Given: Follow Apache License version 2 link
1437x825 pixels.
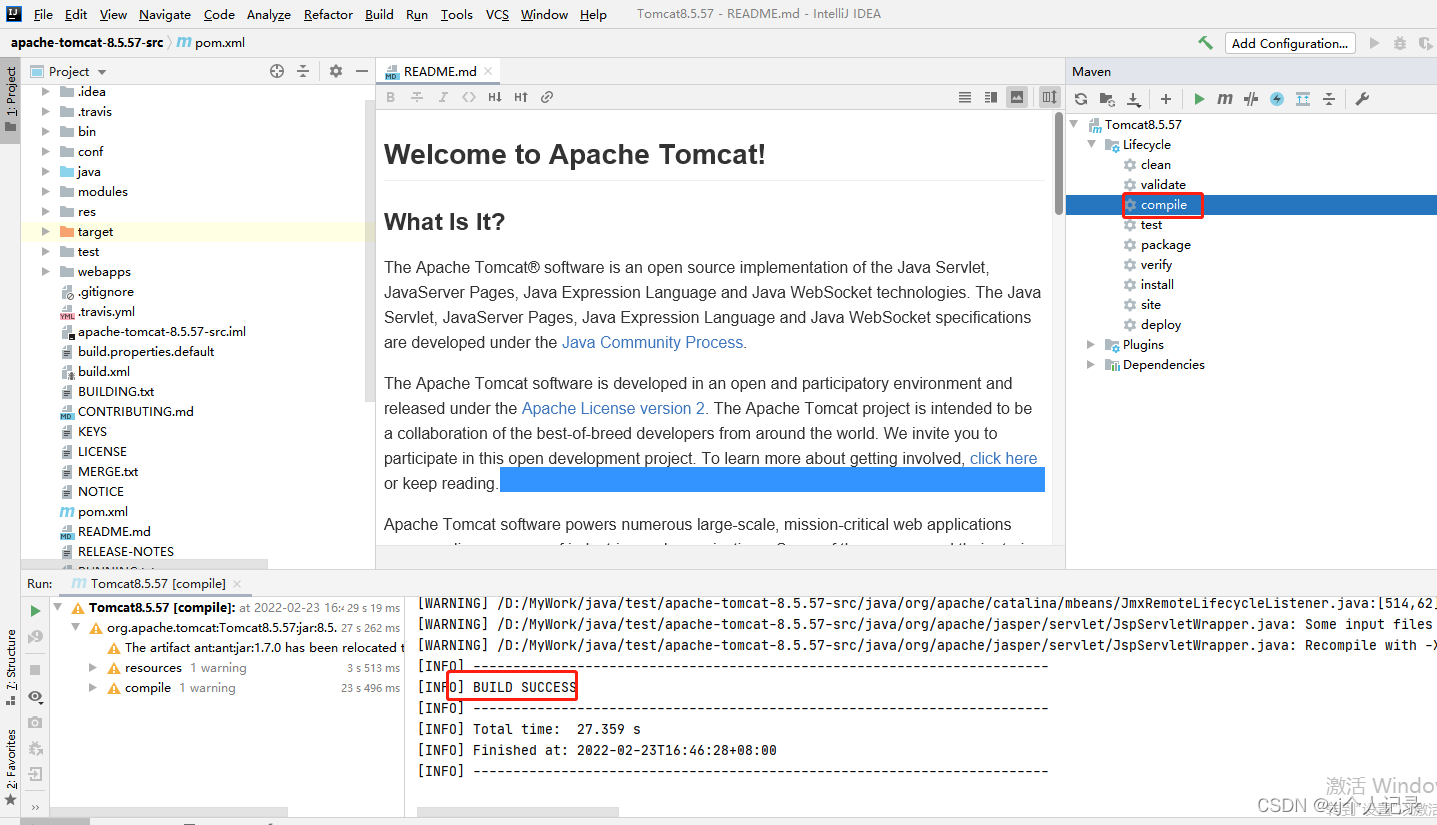Looking at the screenshot, I should click(613, 408).
